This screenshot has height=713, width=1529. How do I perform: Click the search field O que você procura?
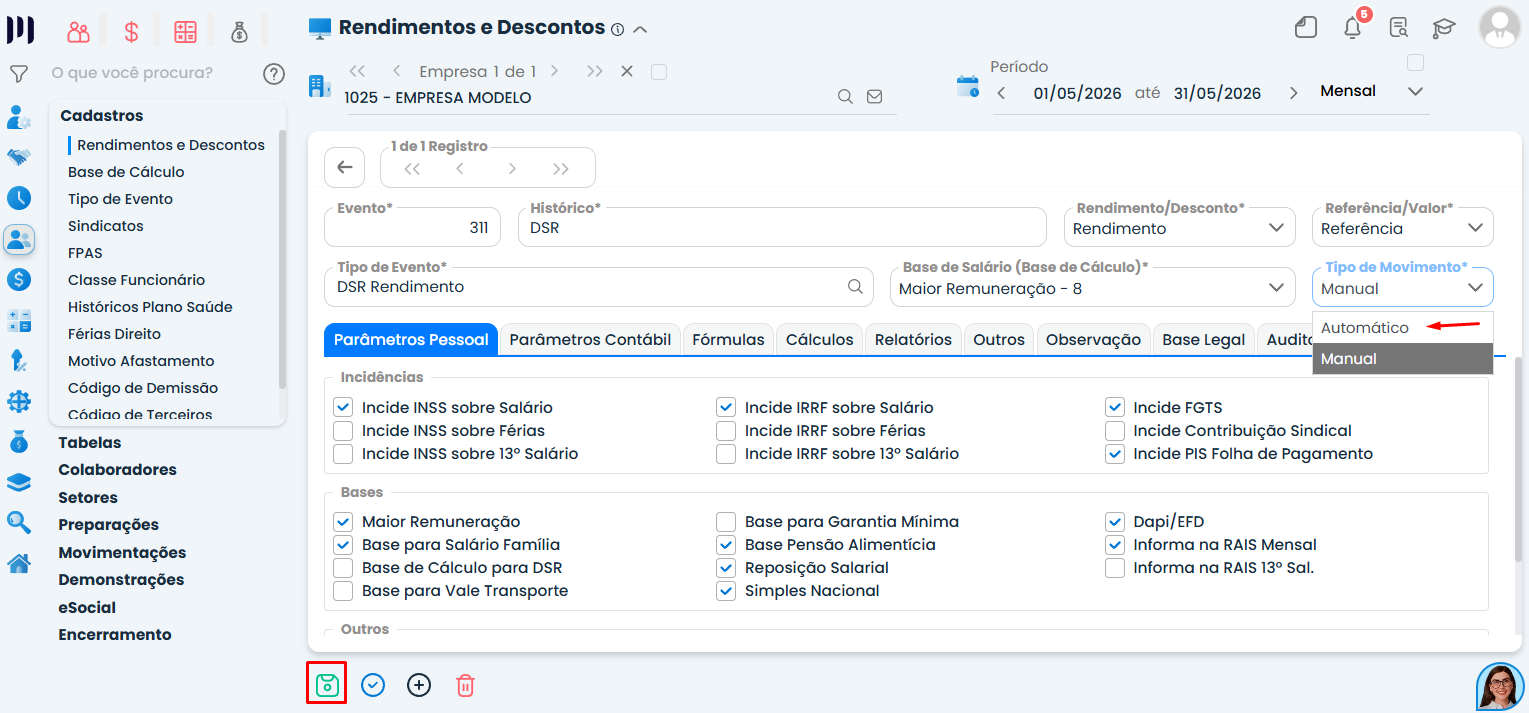(132, 73)
